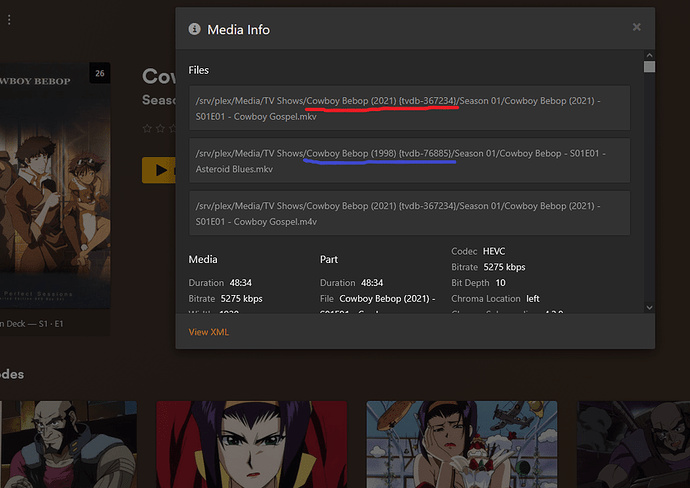Click the Media Info scrollbar thumb
Image resolution: width=690 pixels, height=488 pixels.
coord(649,67)
